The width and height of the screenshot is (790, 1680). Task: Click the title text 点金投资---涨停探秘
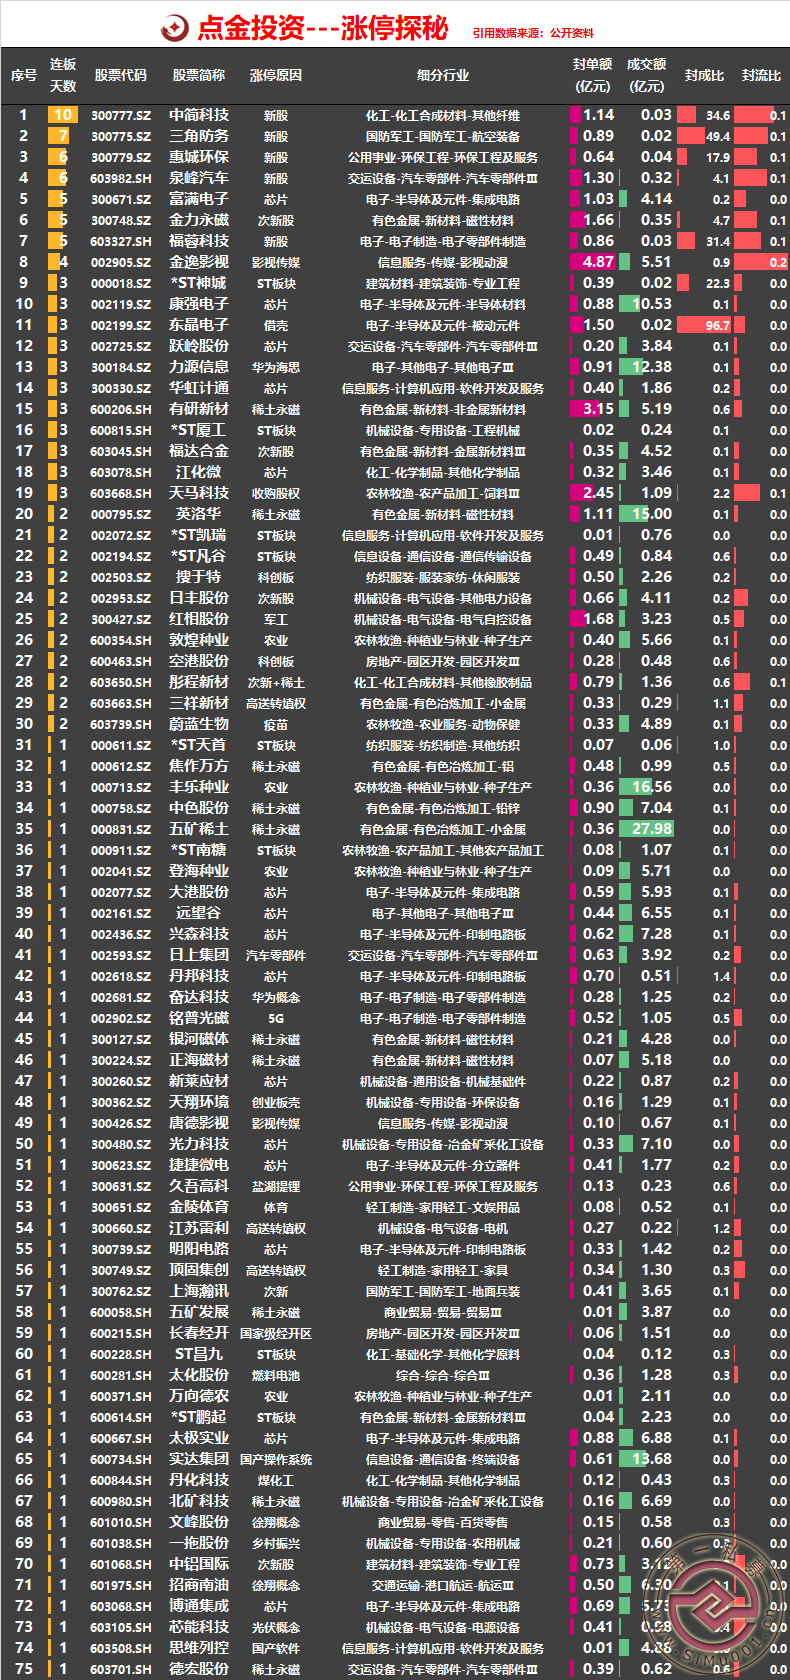tap(322, 28)
